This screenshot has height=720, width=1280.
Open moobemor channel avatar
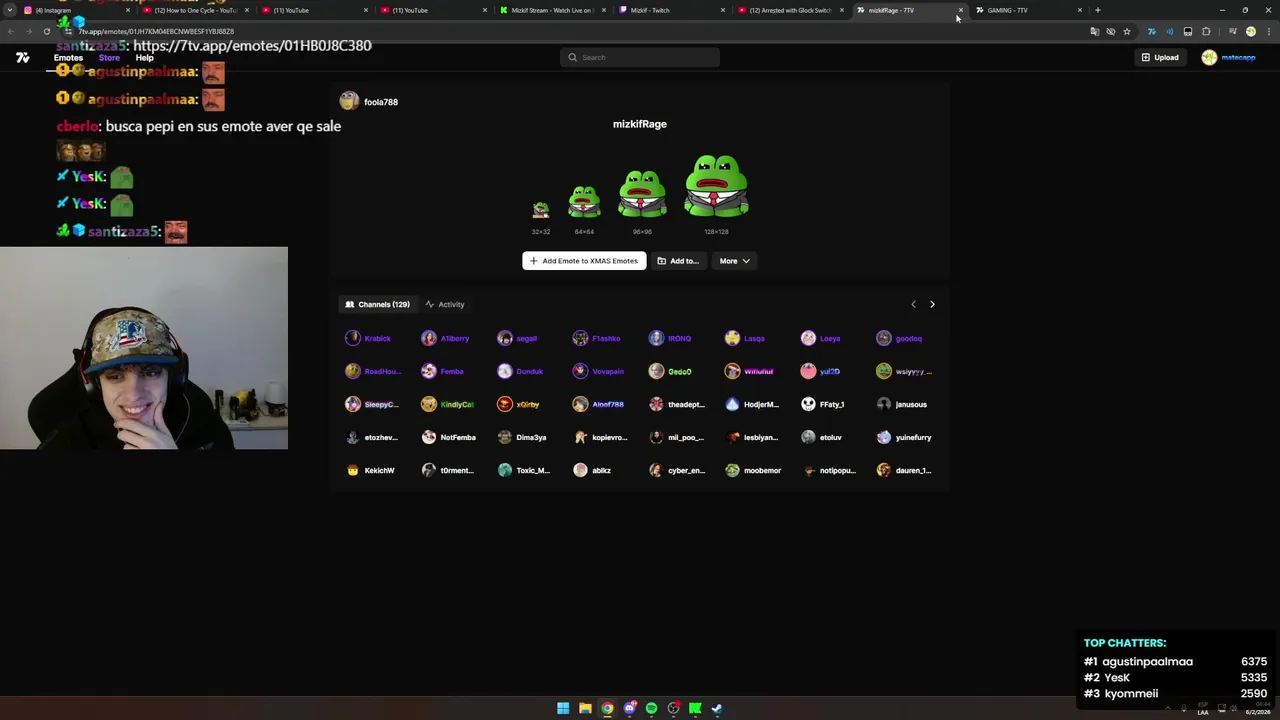tap(732, 470)
